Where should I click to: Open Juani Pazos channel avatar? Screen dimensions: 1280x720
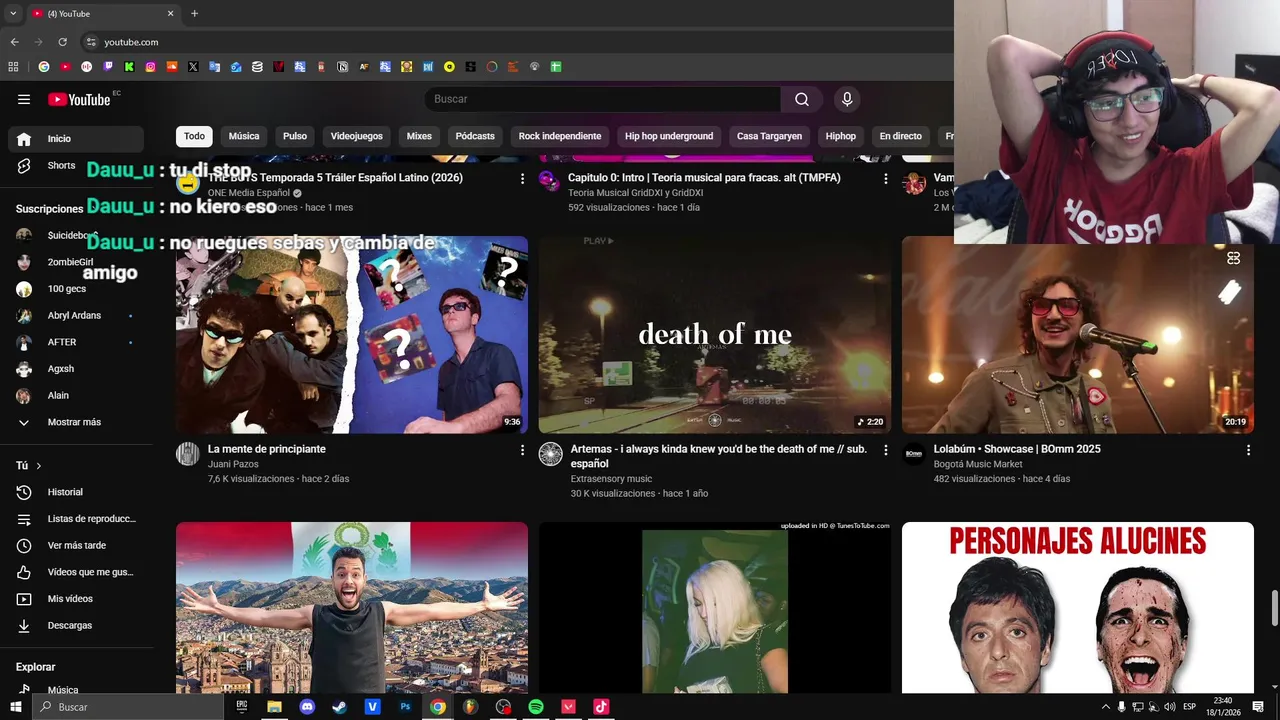(188, 454)
